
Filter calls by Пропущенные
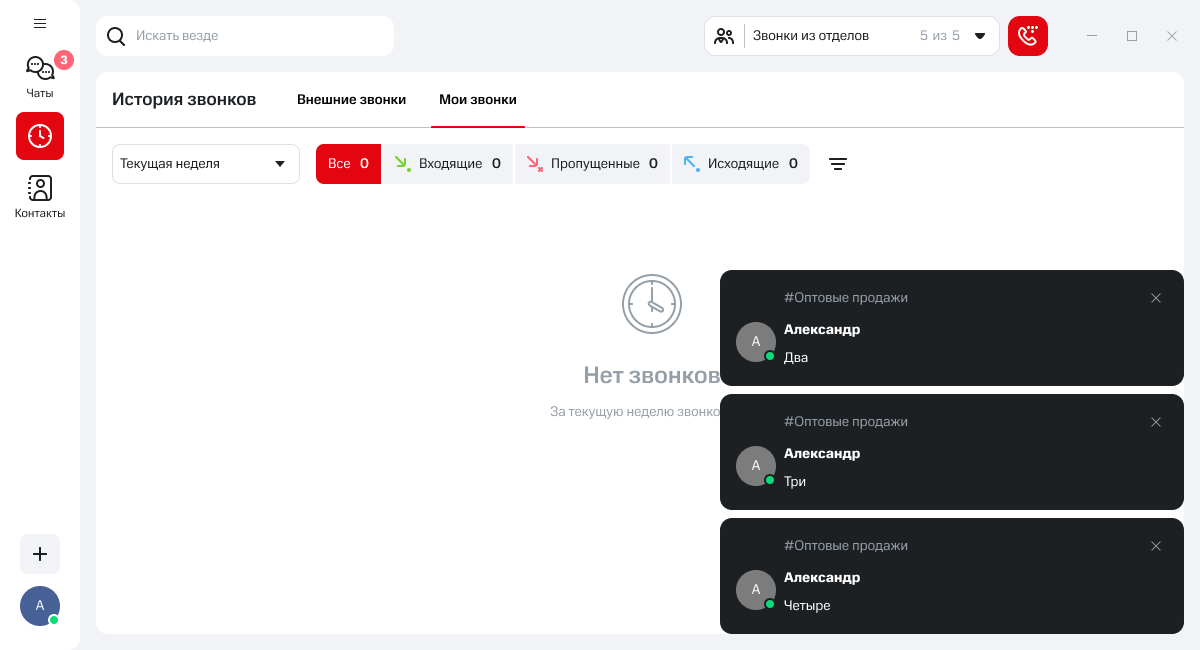[592, 164]
